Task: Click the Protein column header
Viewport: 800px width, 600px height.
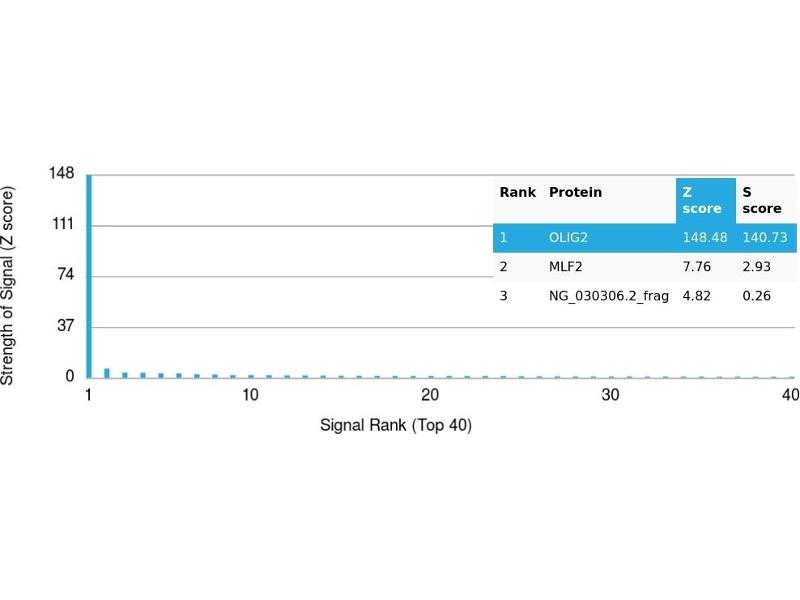Action: (x=575, y=192)
